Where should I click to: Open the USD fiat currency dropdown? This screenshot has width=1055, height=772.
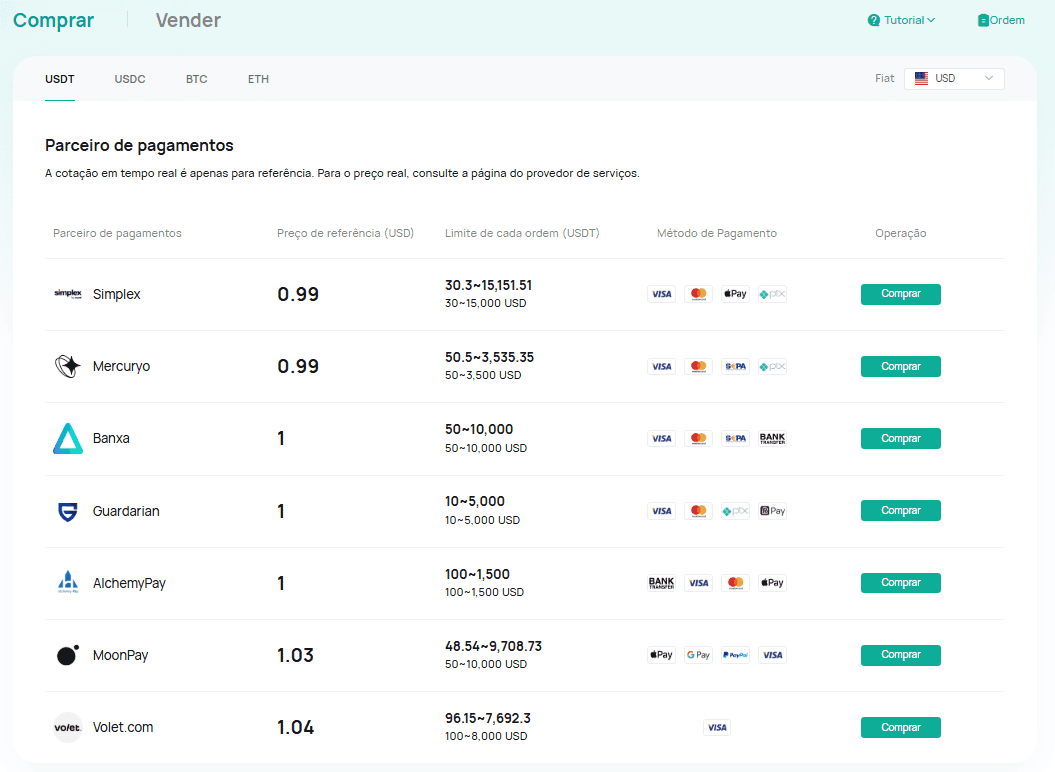[954, 79]
